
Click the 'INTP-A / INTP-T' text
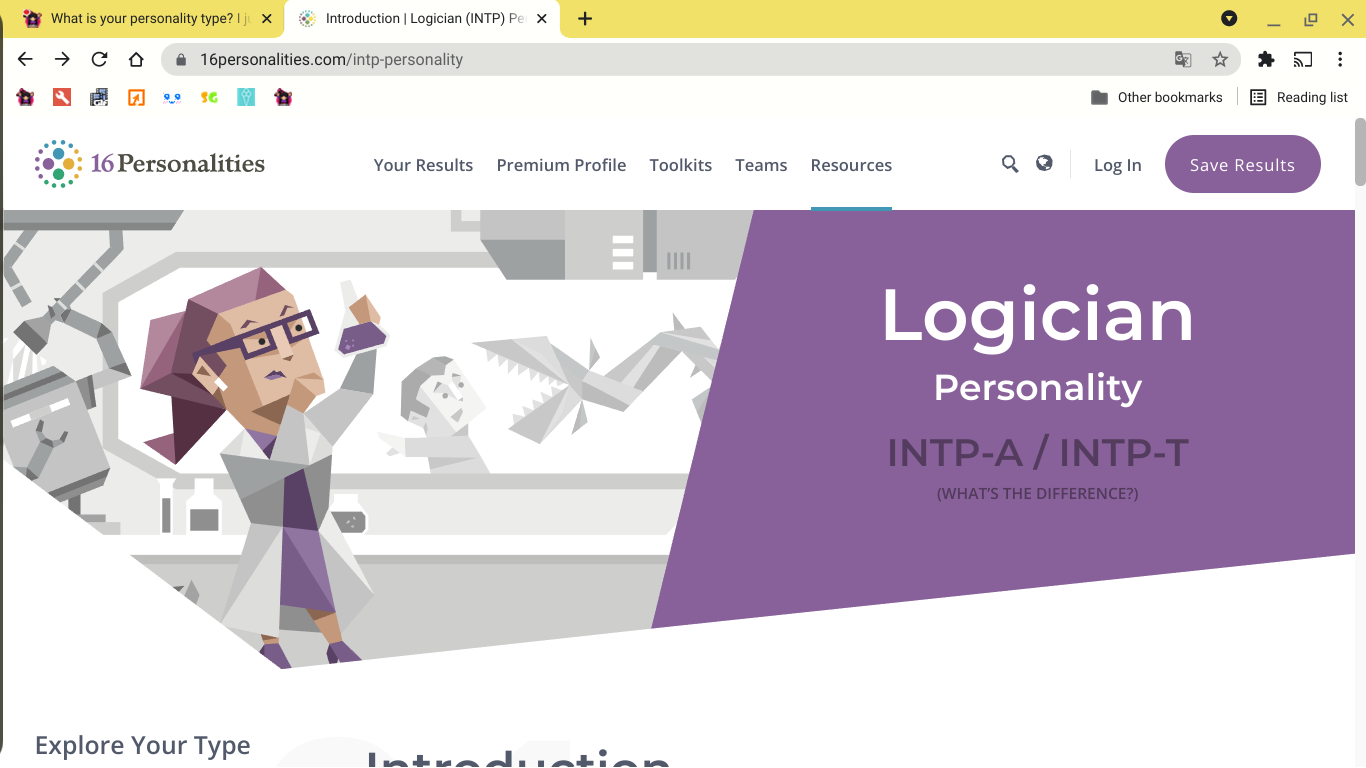(x=1037, y=453)
